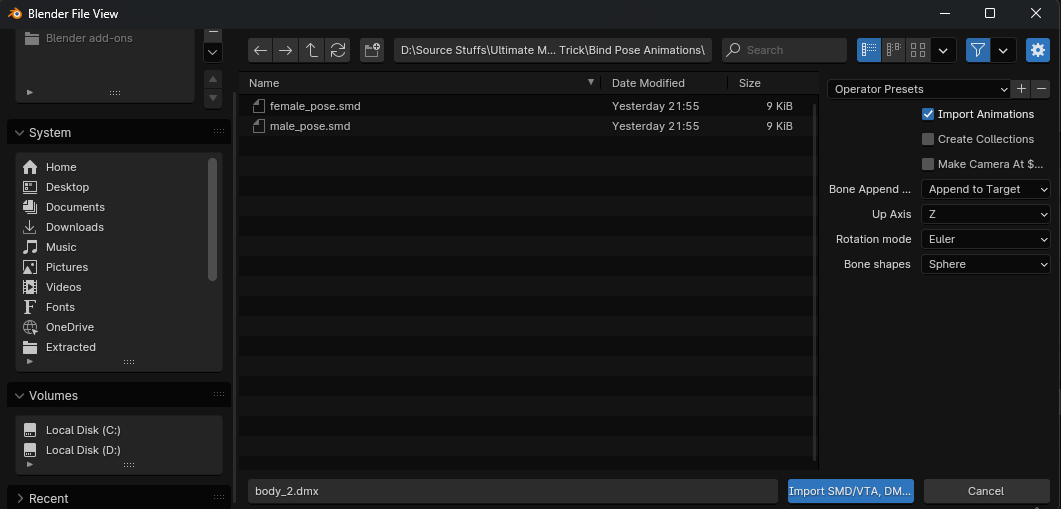Sort by Name column header

click(x=420, y=83)
